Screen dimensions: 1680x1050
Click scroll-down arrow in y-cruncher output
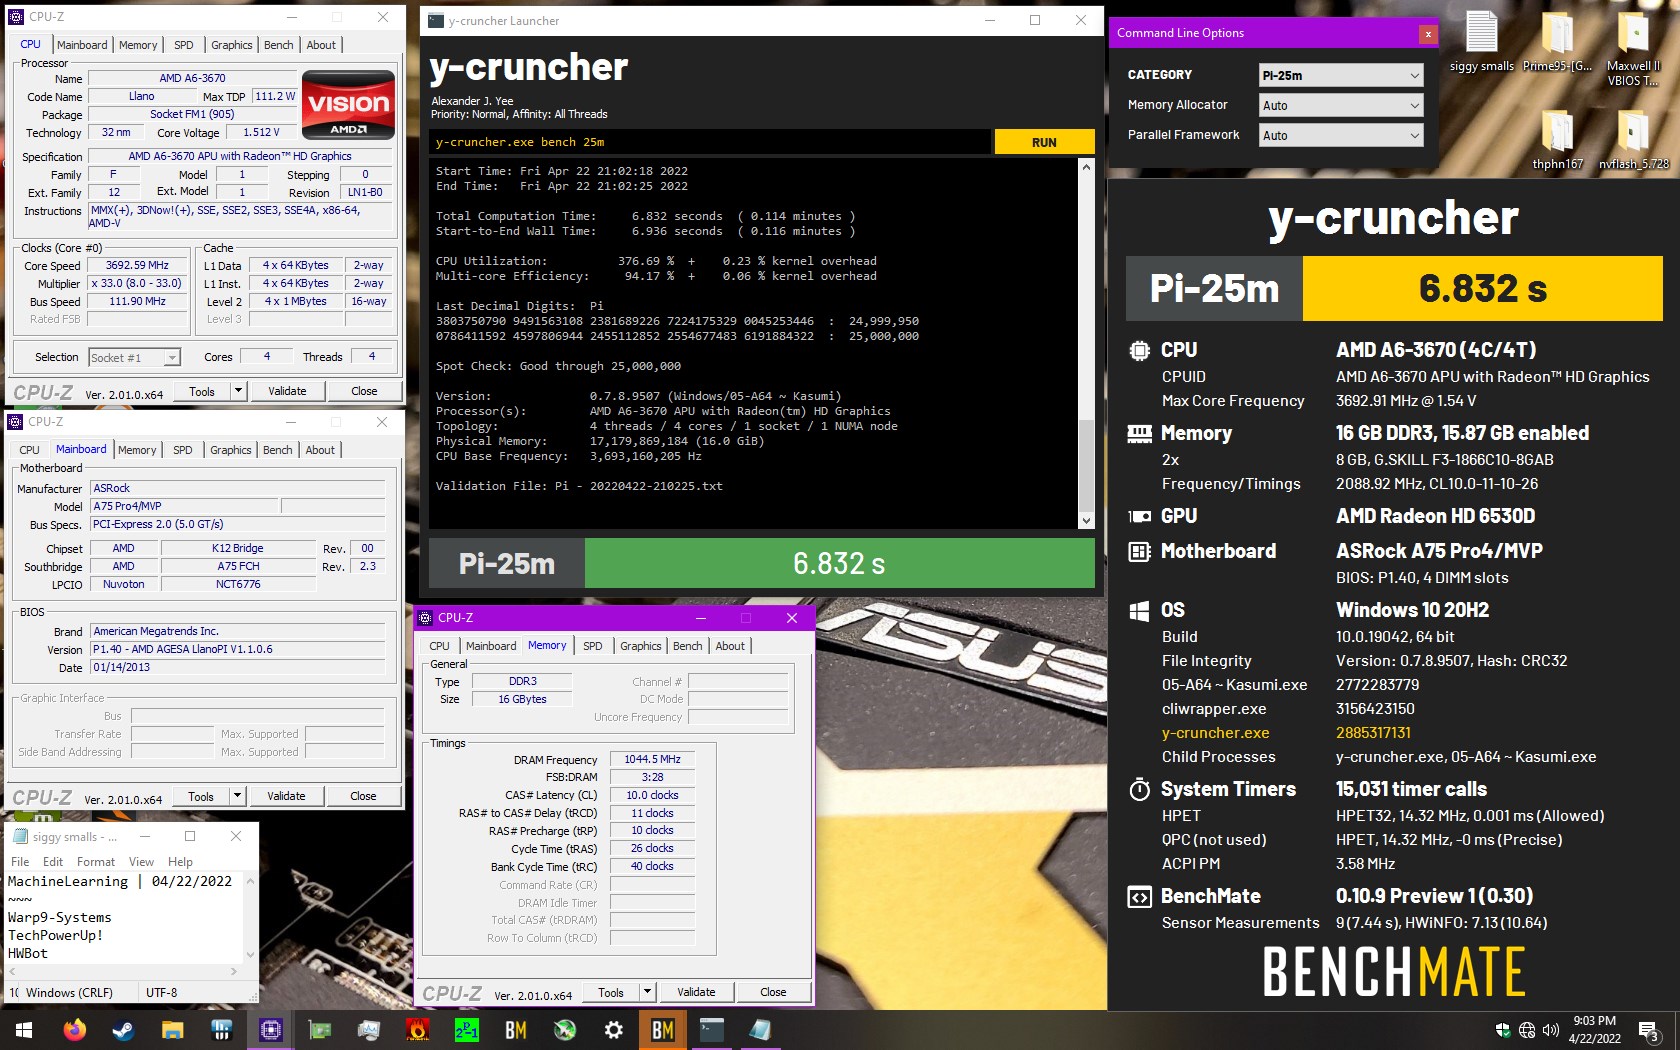1086,520
